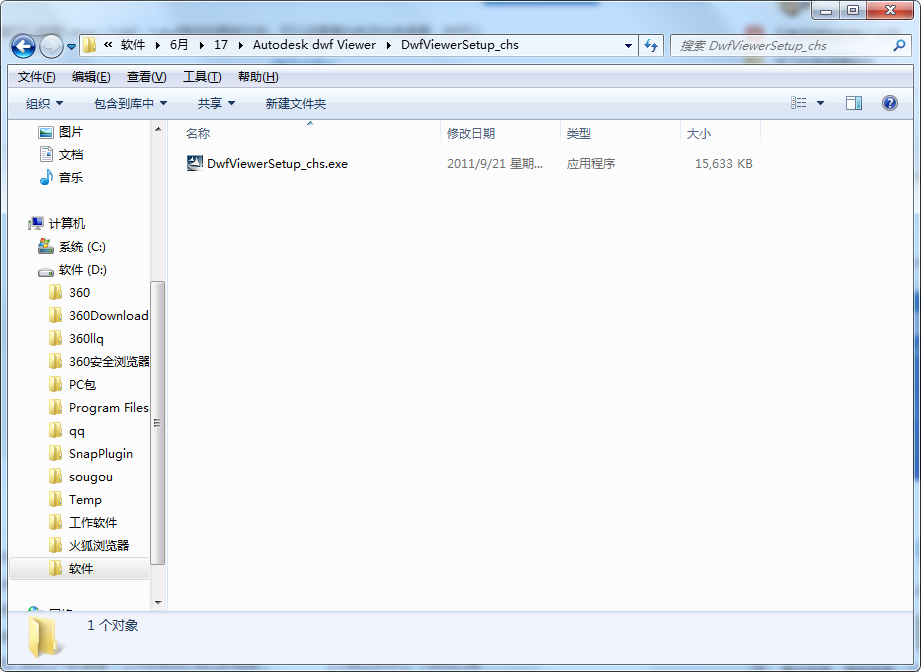Image resolution: width=921 pixels, height=672 pixels.
Task: Click the navigation pane scrollbar thumb
Action: point(157,423)
